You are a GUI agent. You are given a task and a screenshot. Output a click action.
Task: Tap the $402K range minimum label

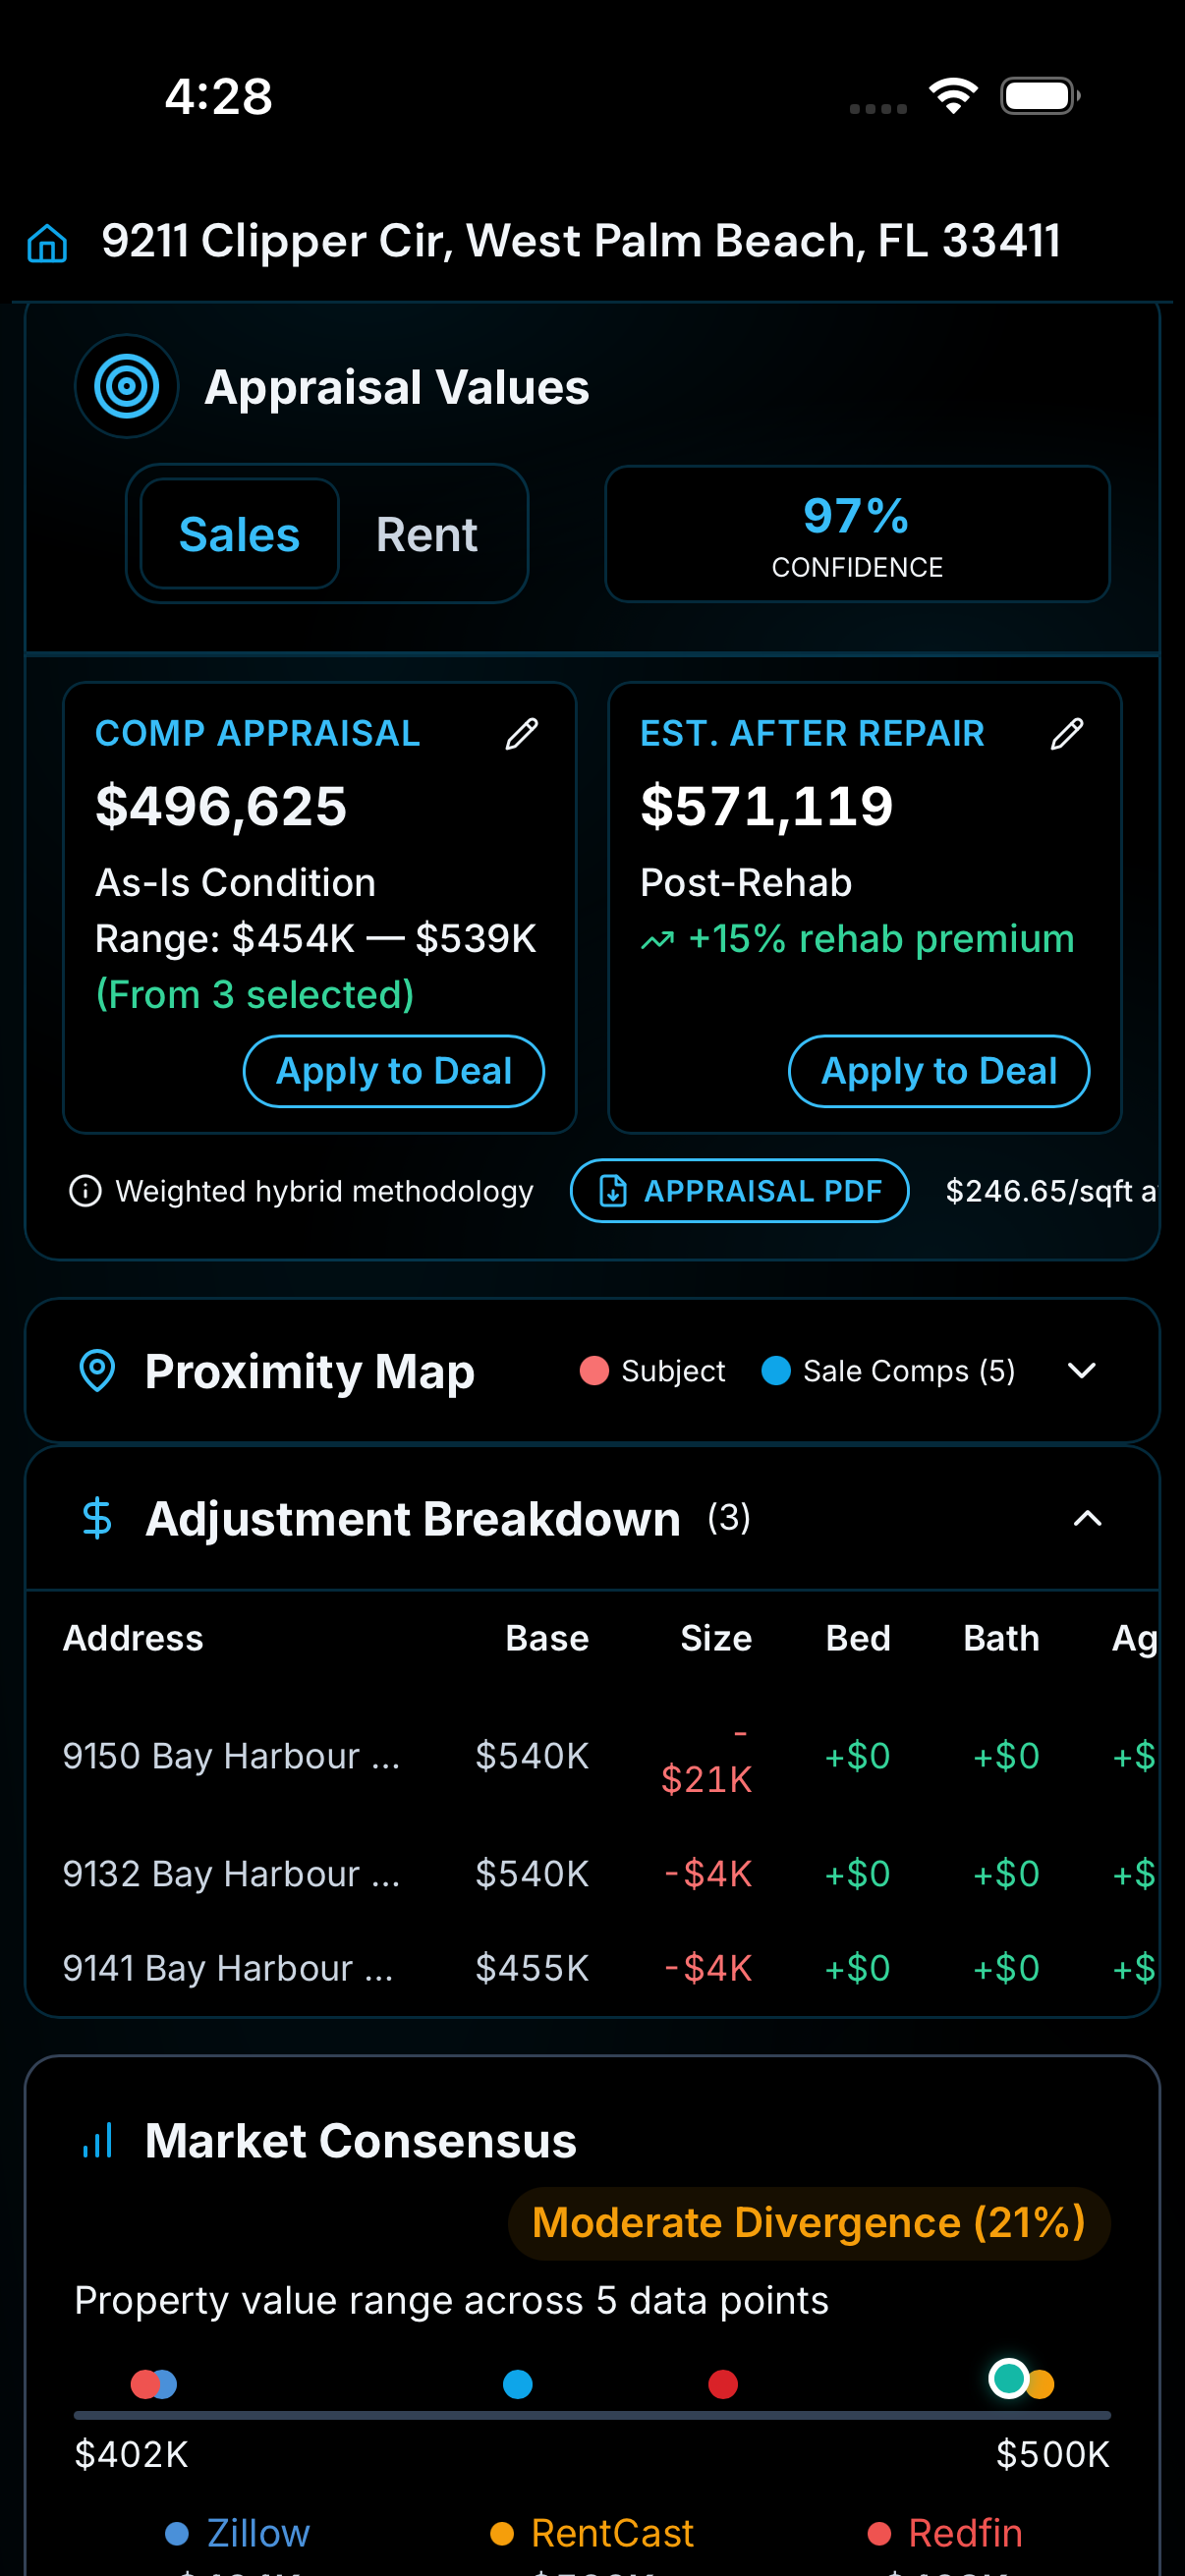pyautogui.click(x=132, y=2454)
